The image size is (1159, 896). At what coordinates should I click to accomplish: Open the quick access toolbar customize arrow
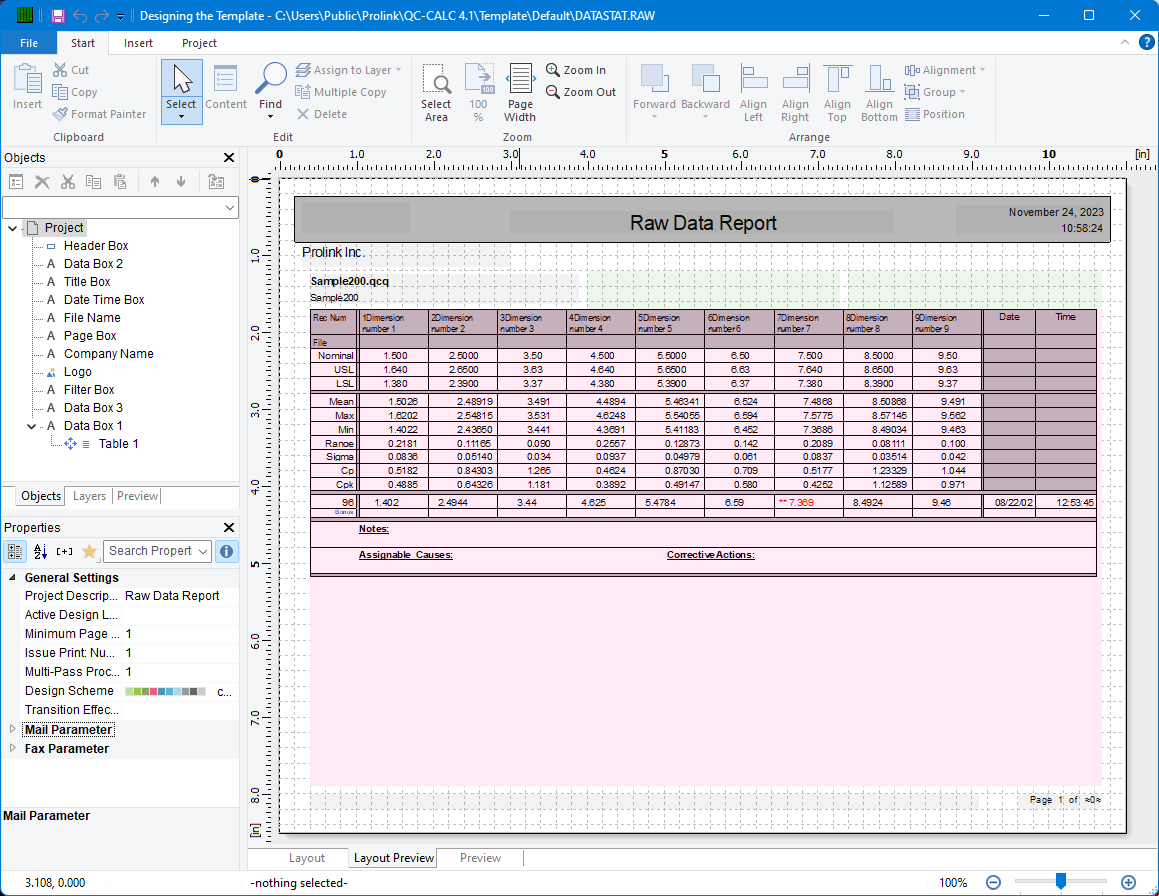[120, 16]
